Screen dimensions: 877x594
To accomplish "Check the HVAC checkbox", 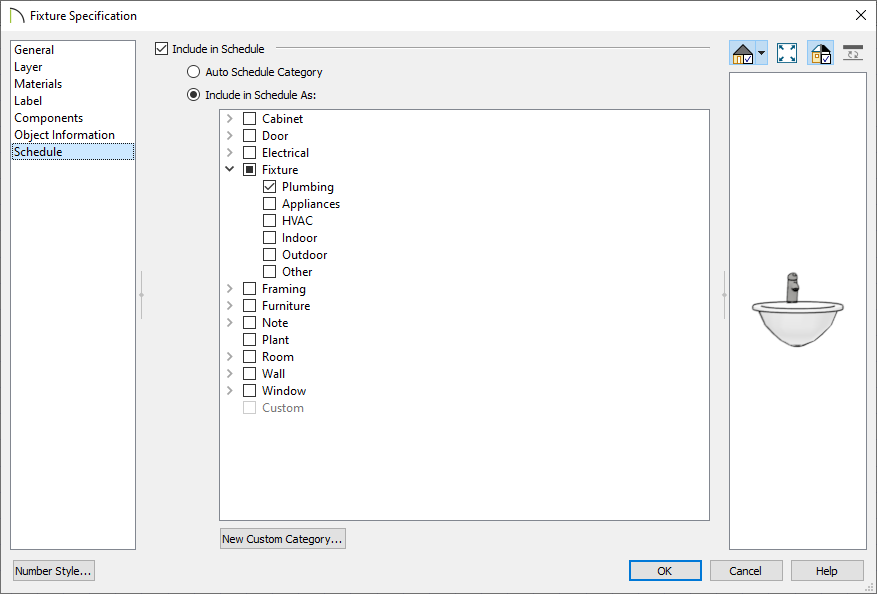I will point(270,220).
